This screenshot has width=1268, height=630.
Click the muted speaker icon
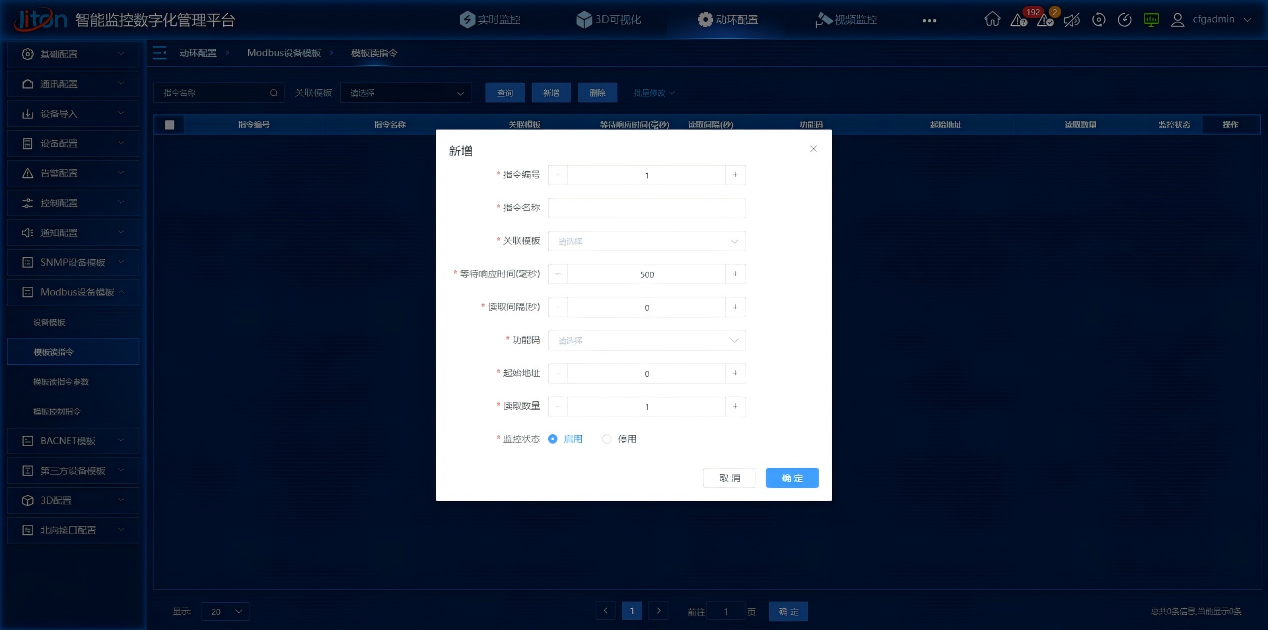tap(1072, 20)
